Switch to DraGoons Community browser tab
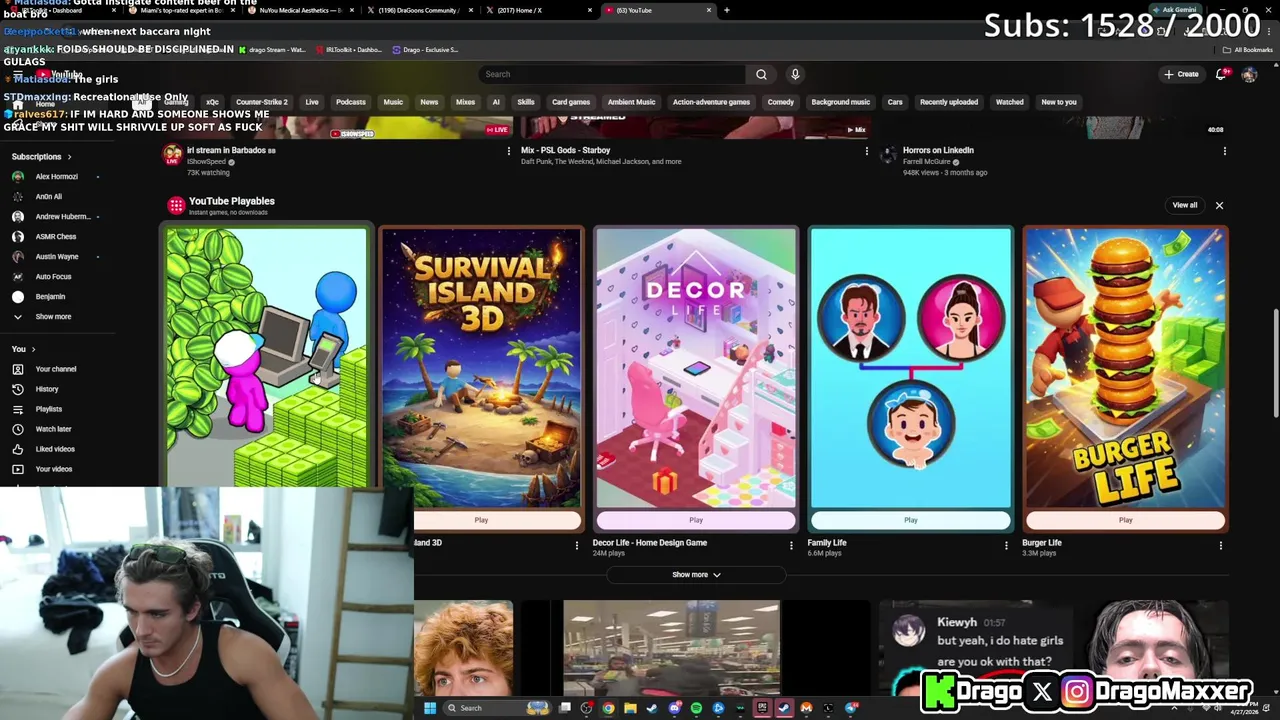The width and height of the screenshot is (1280, 720). pos(419,10)
